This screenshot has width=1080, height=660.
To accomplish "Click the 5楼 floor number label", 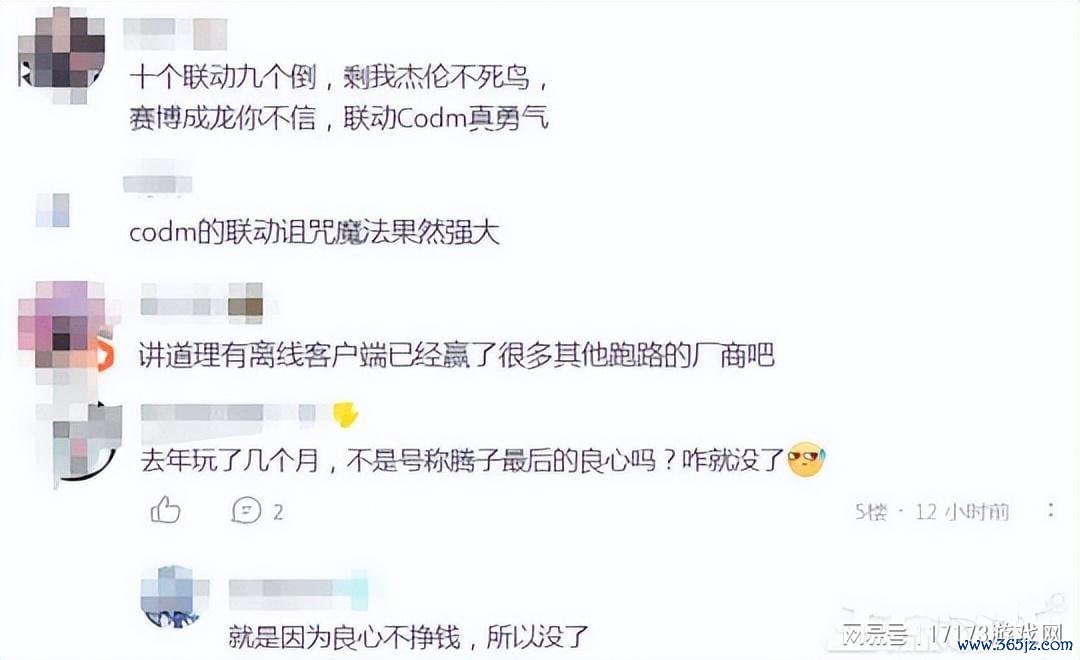I will coord(871,511).
